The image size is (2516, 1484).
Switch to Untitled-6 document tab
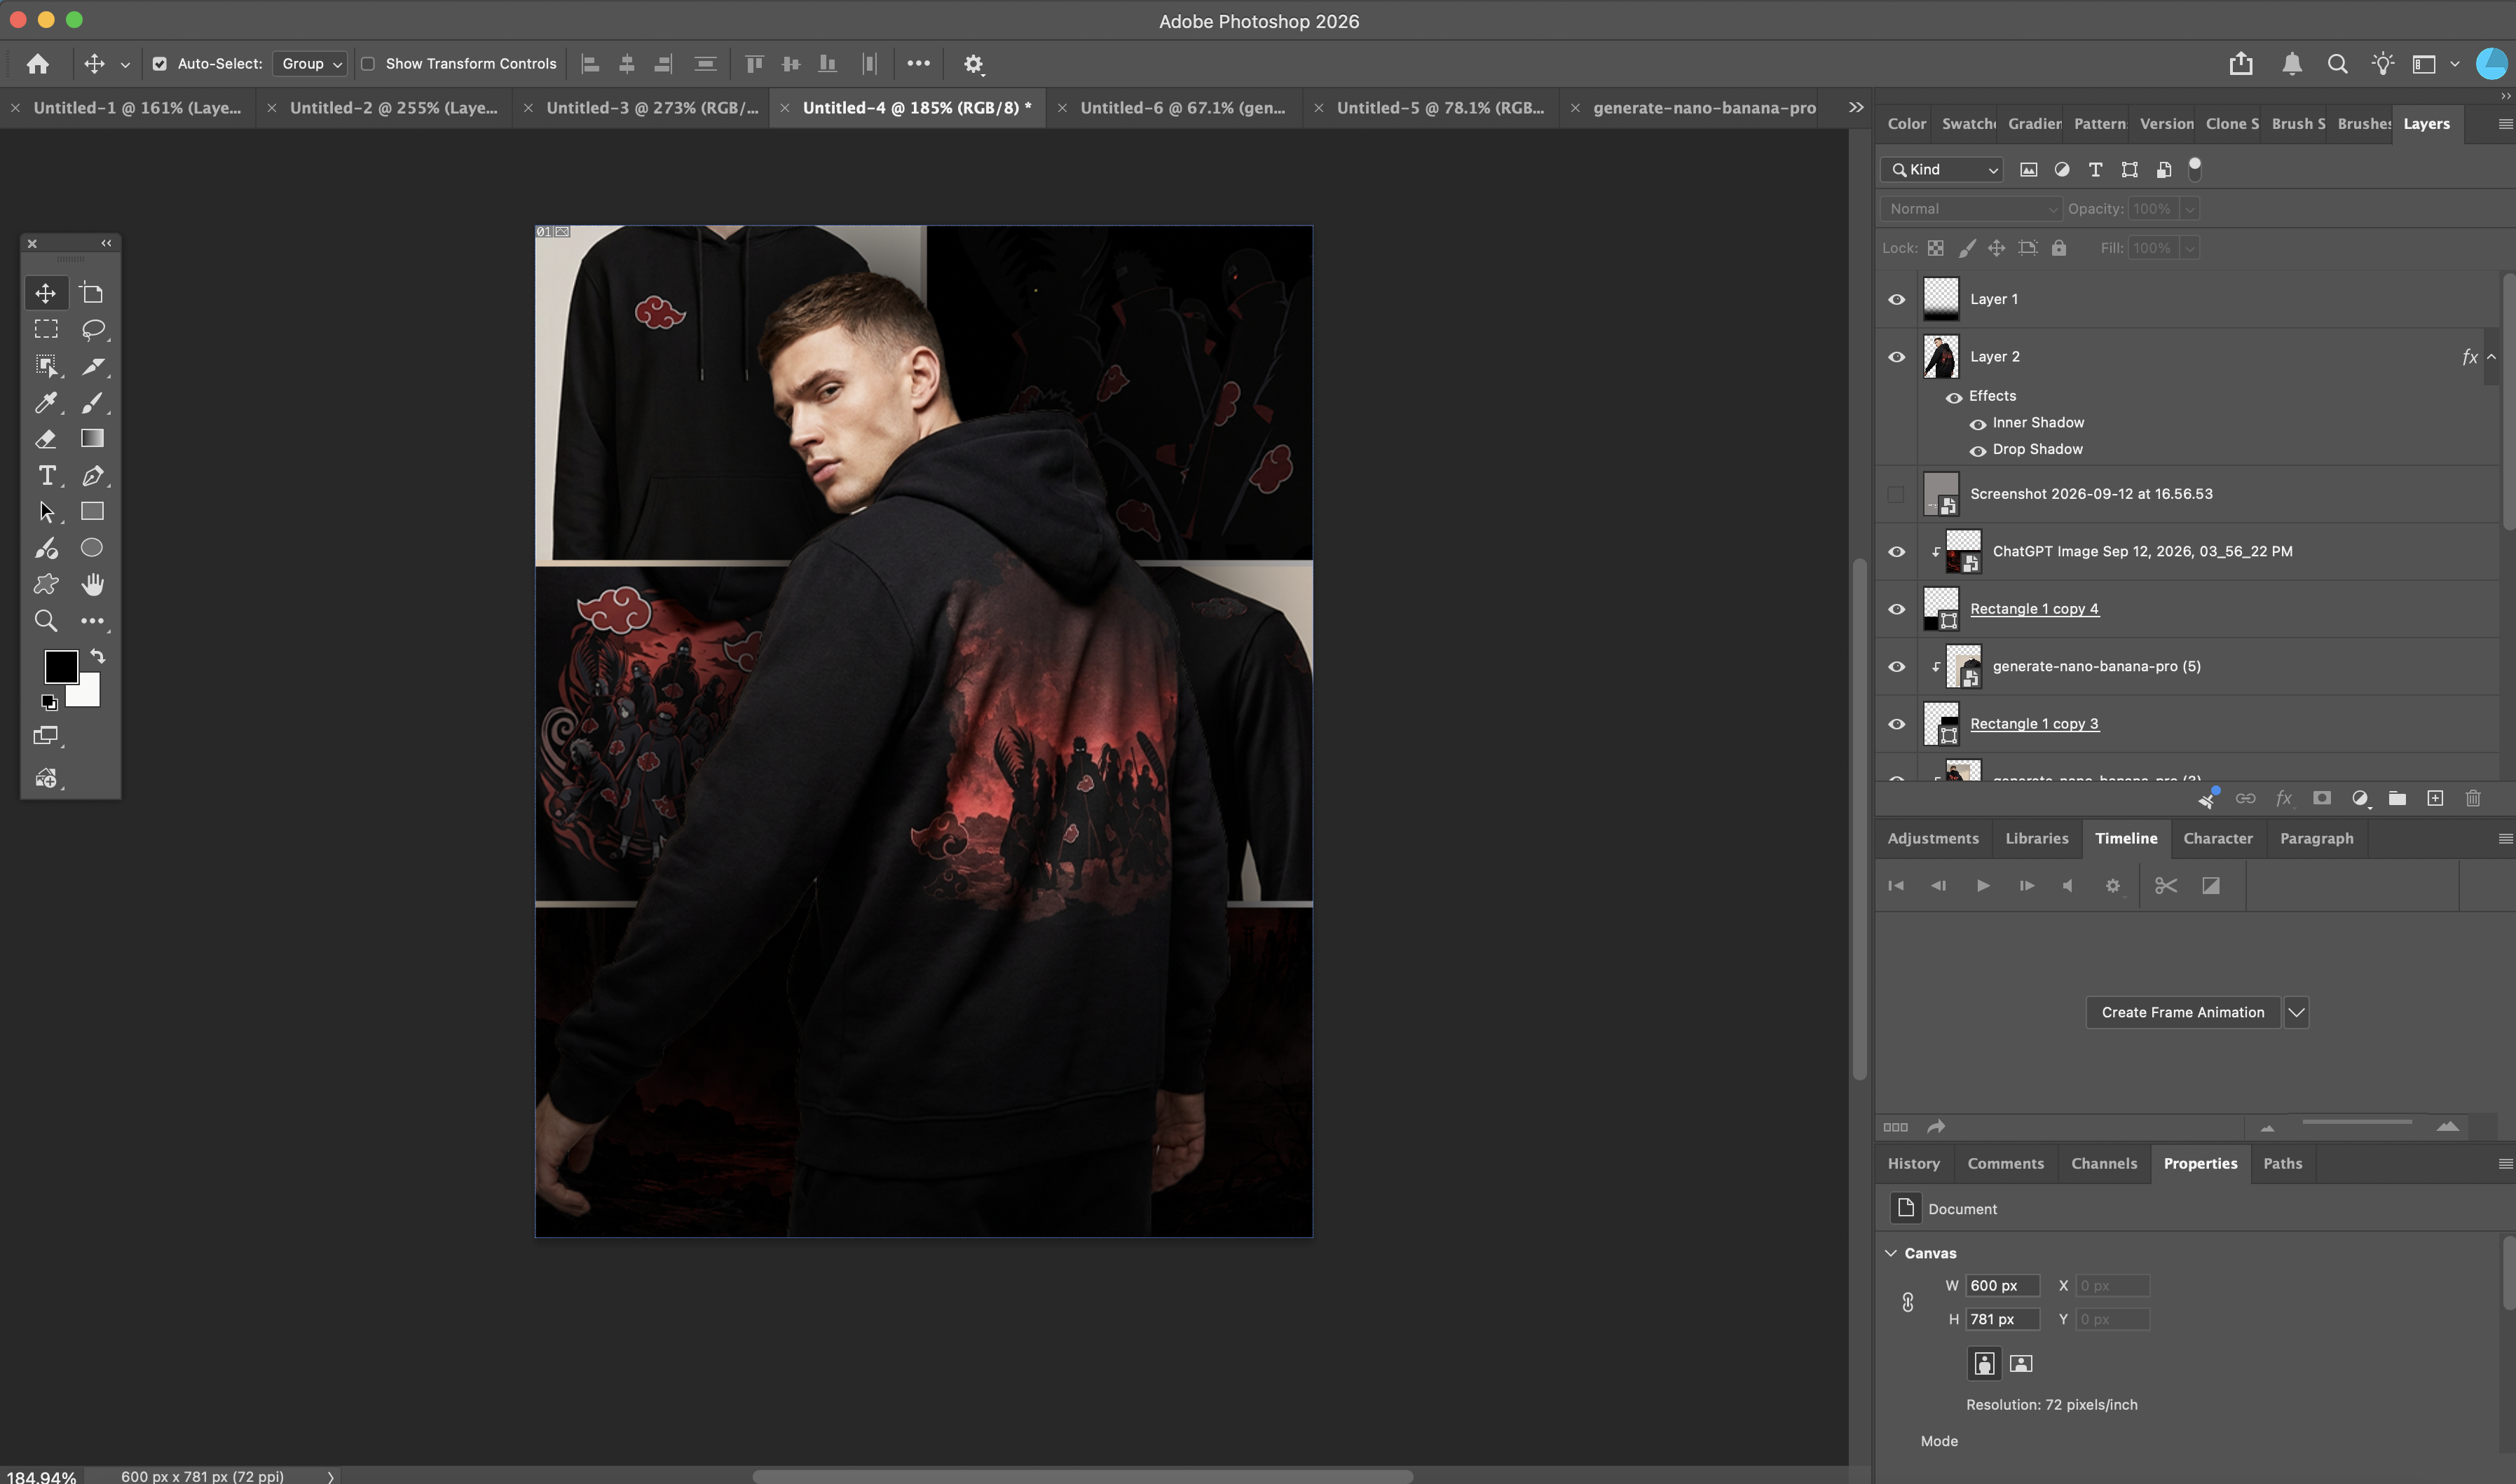pos(1182,108)
